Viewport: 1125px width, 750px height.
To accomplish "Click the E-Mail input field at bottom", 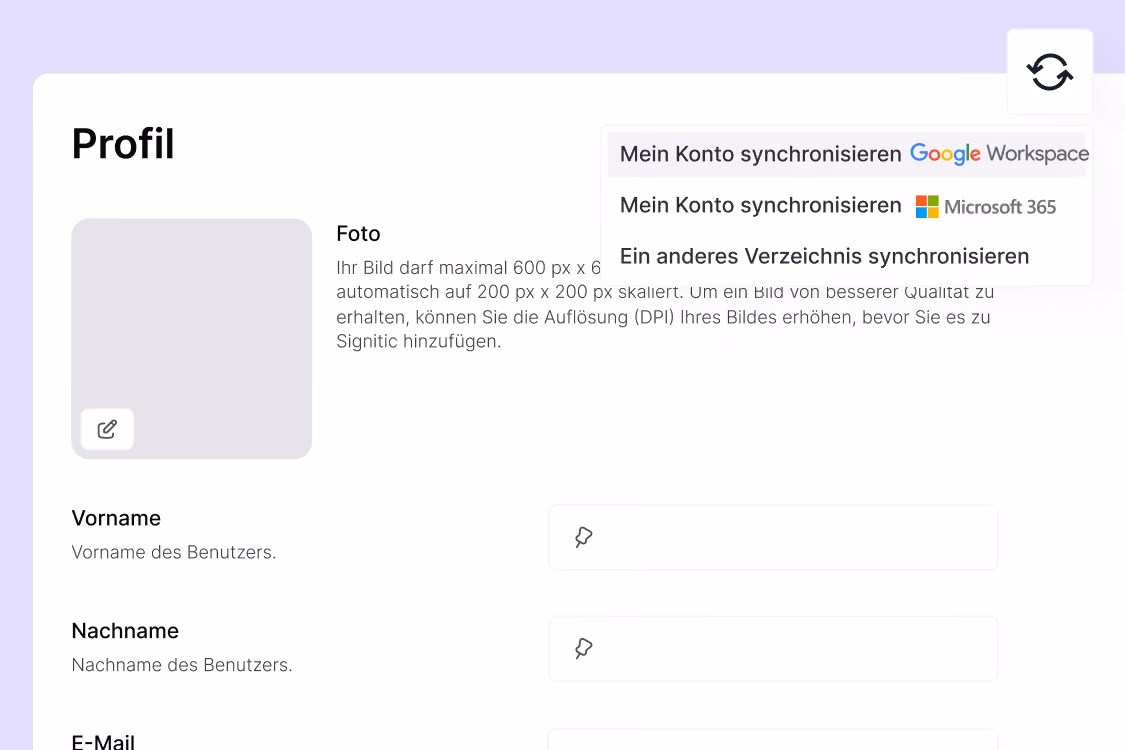I will [773, 740].
